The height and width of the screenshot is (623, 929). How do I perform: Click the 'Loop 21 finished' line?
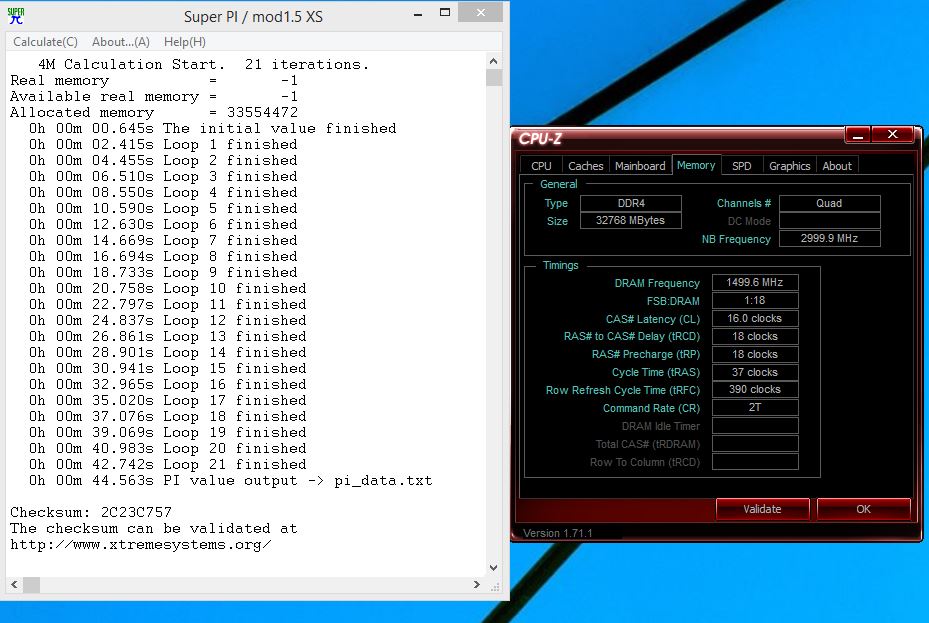168,464
